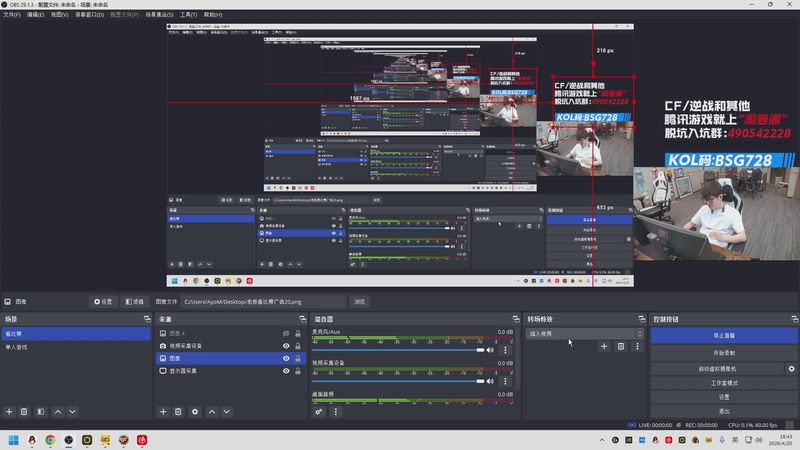Open mixer panel options three-dot menu
This screenshot has width=800, height=450.
tap(336, 411)
